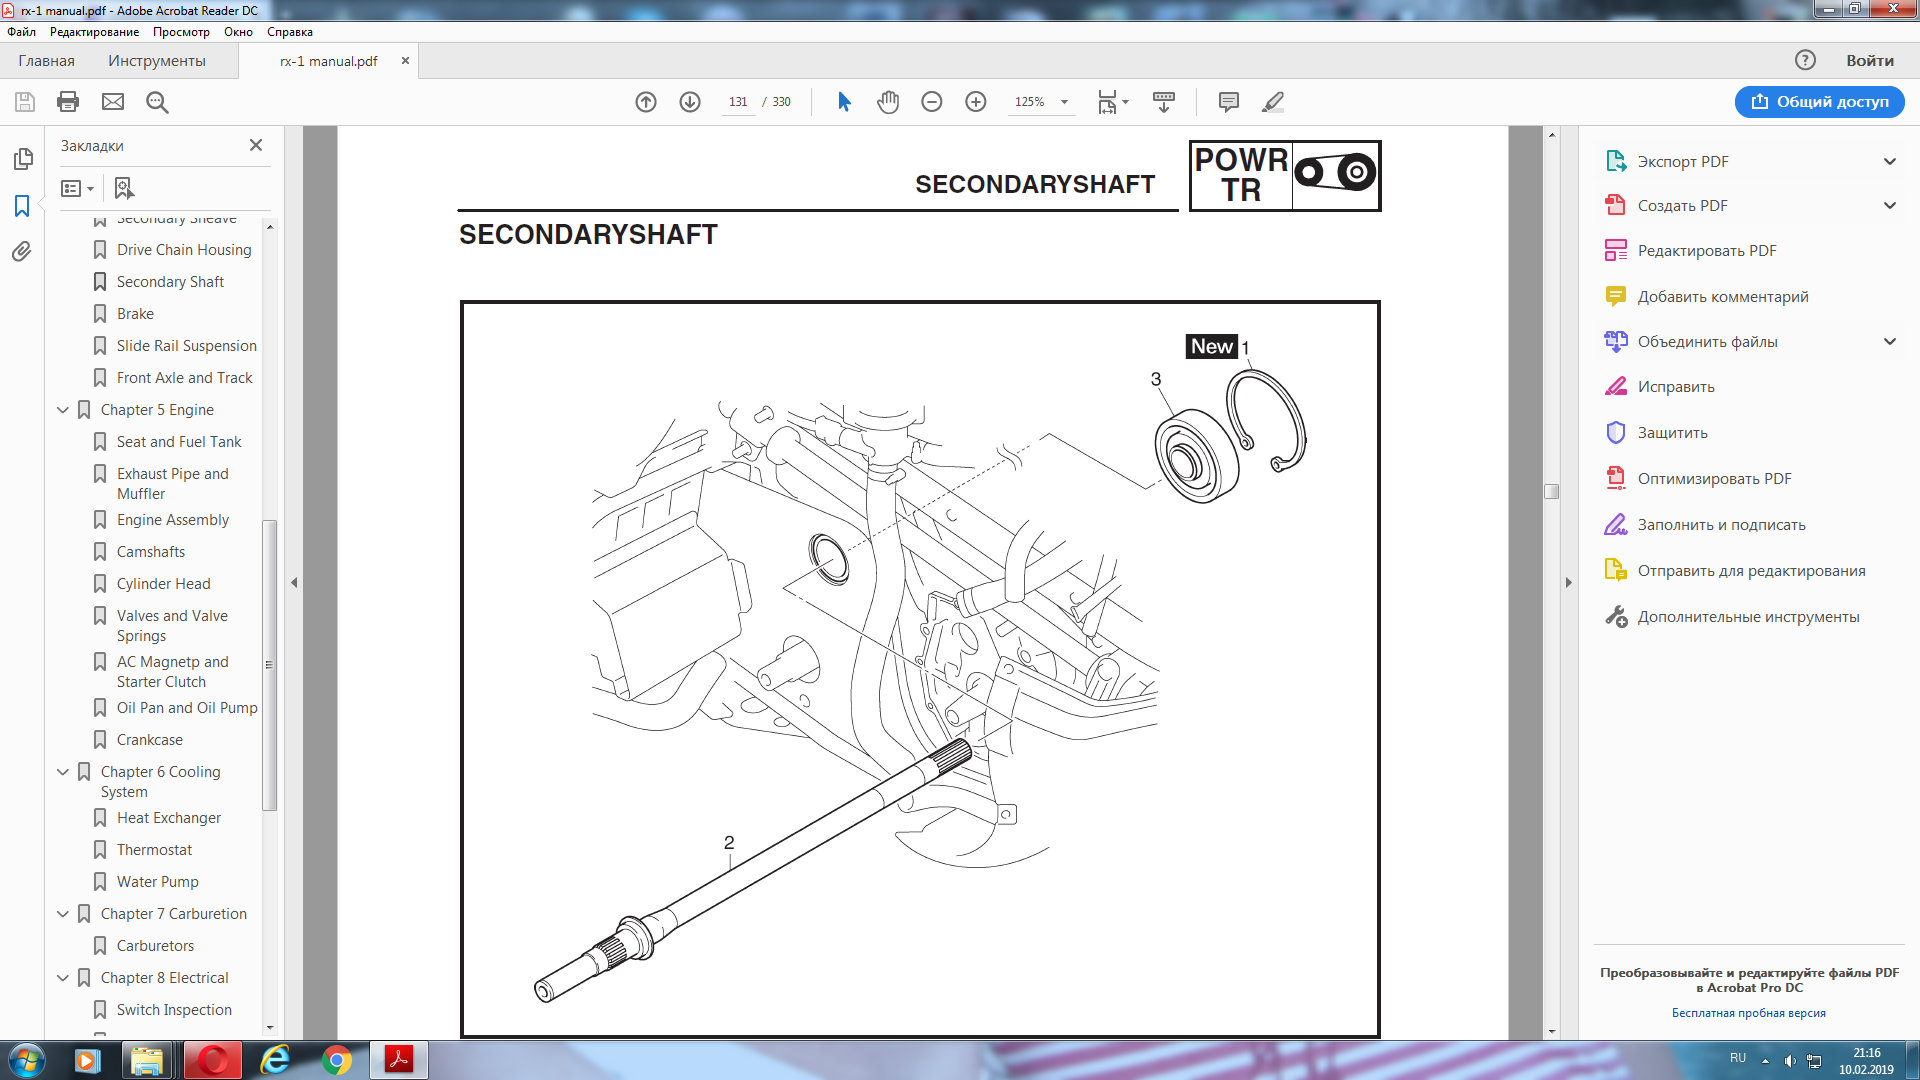Open the help question mark icon
Screen dimensions: 1920x1080
1805,60
